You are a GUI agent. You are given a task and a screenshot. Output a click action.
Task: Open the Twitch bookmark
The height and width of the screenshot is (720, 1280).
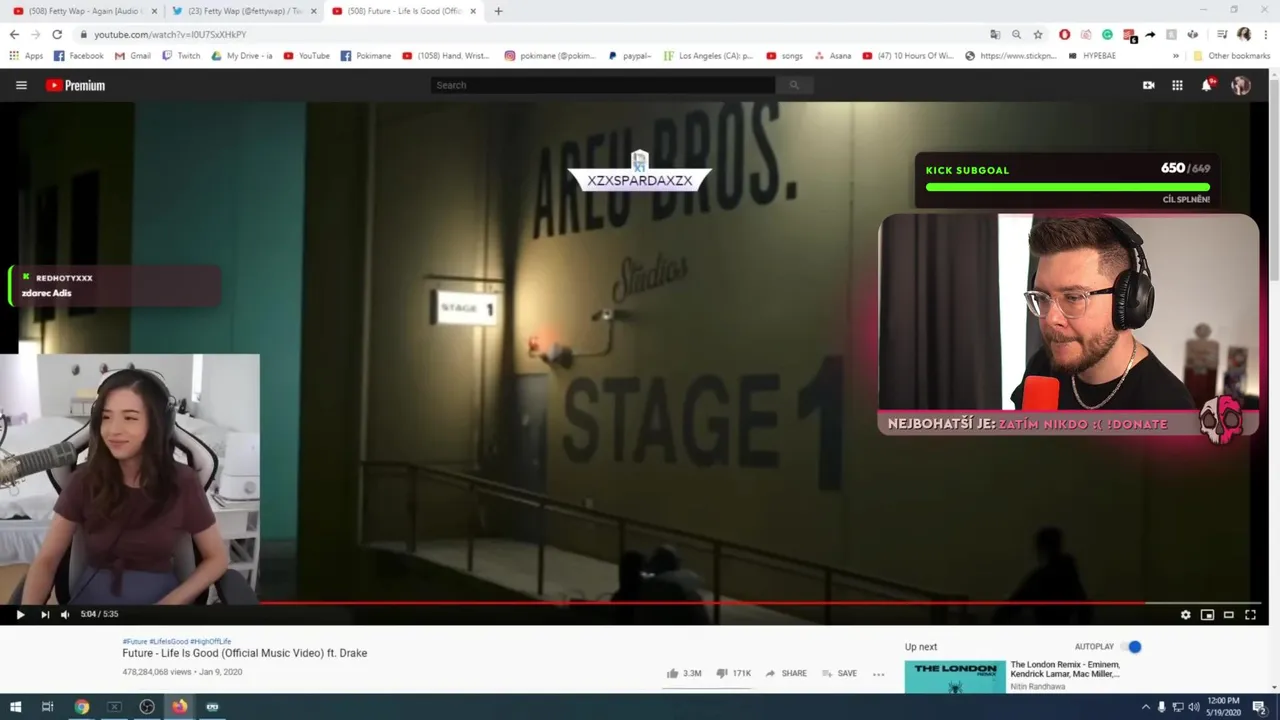181,56
